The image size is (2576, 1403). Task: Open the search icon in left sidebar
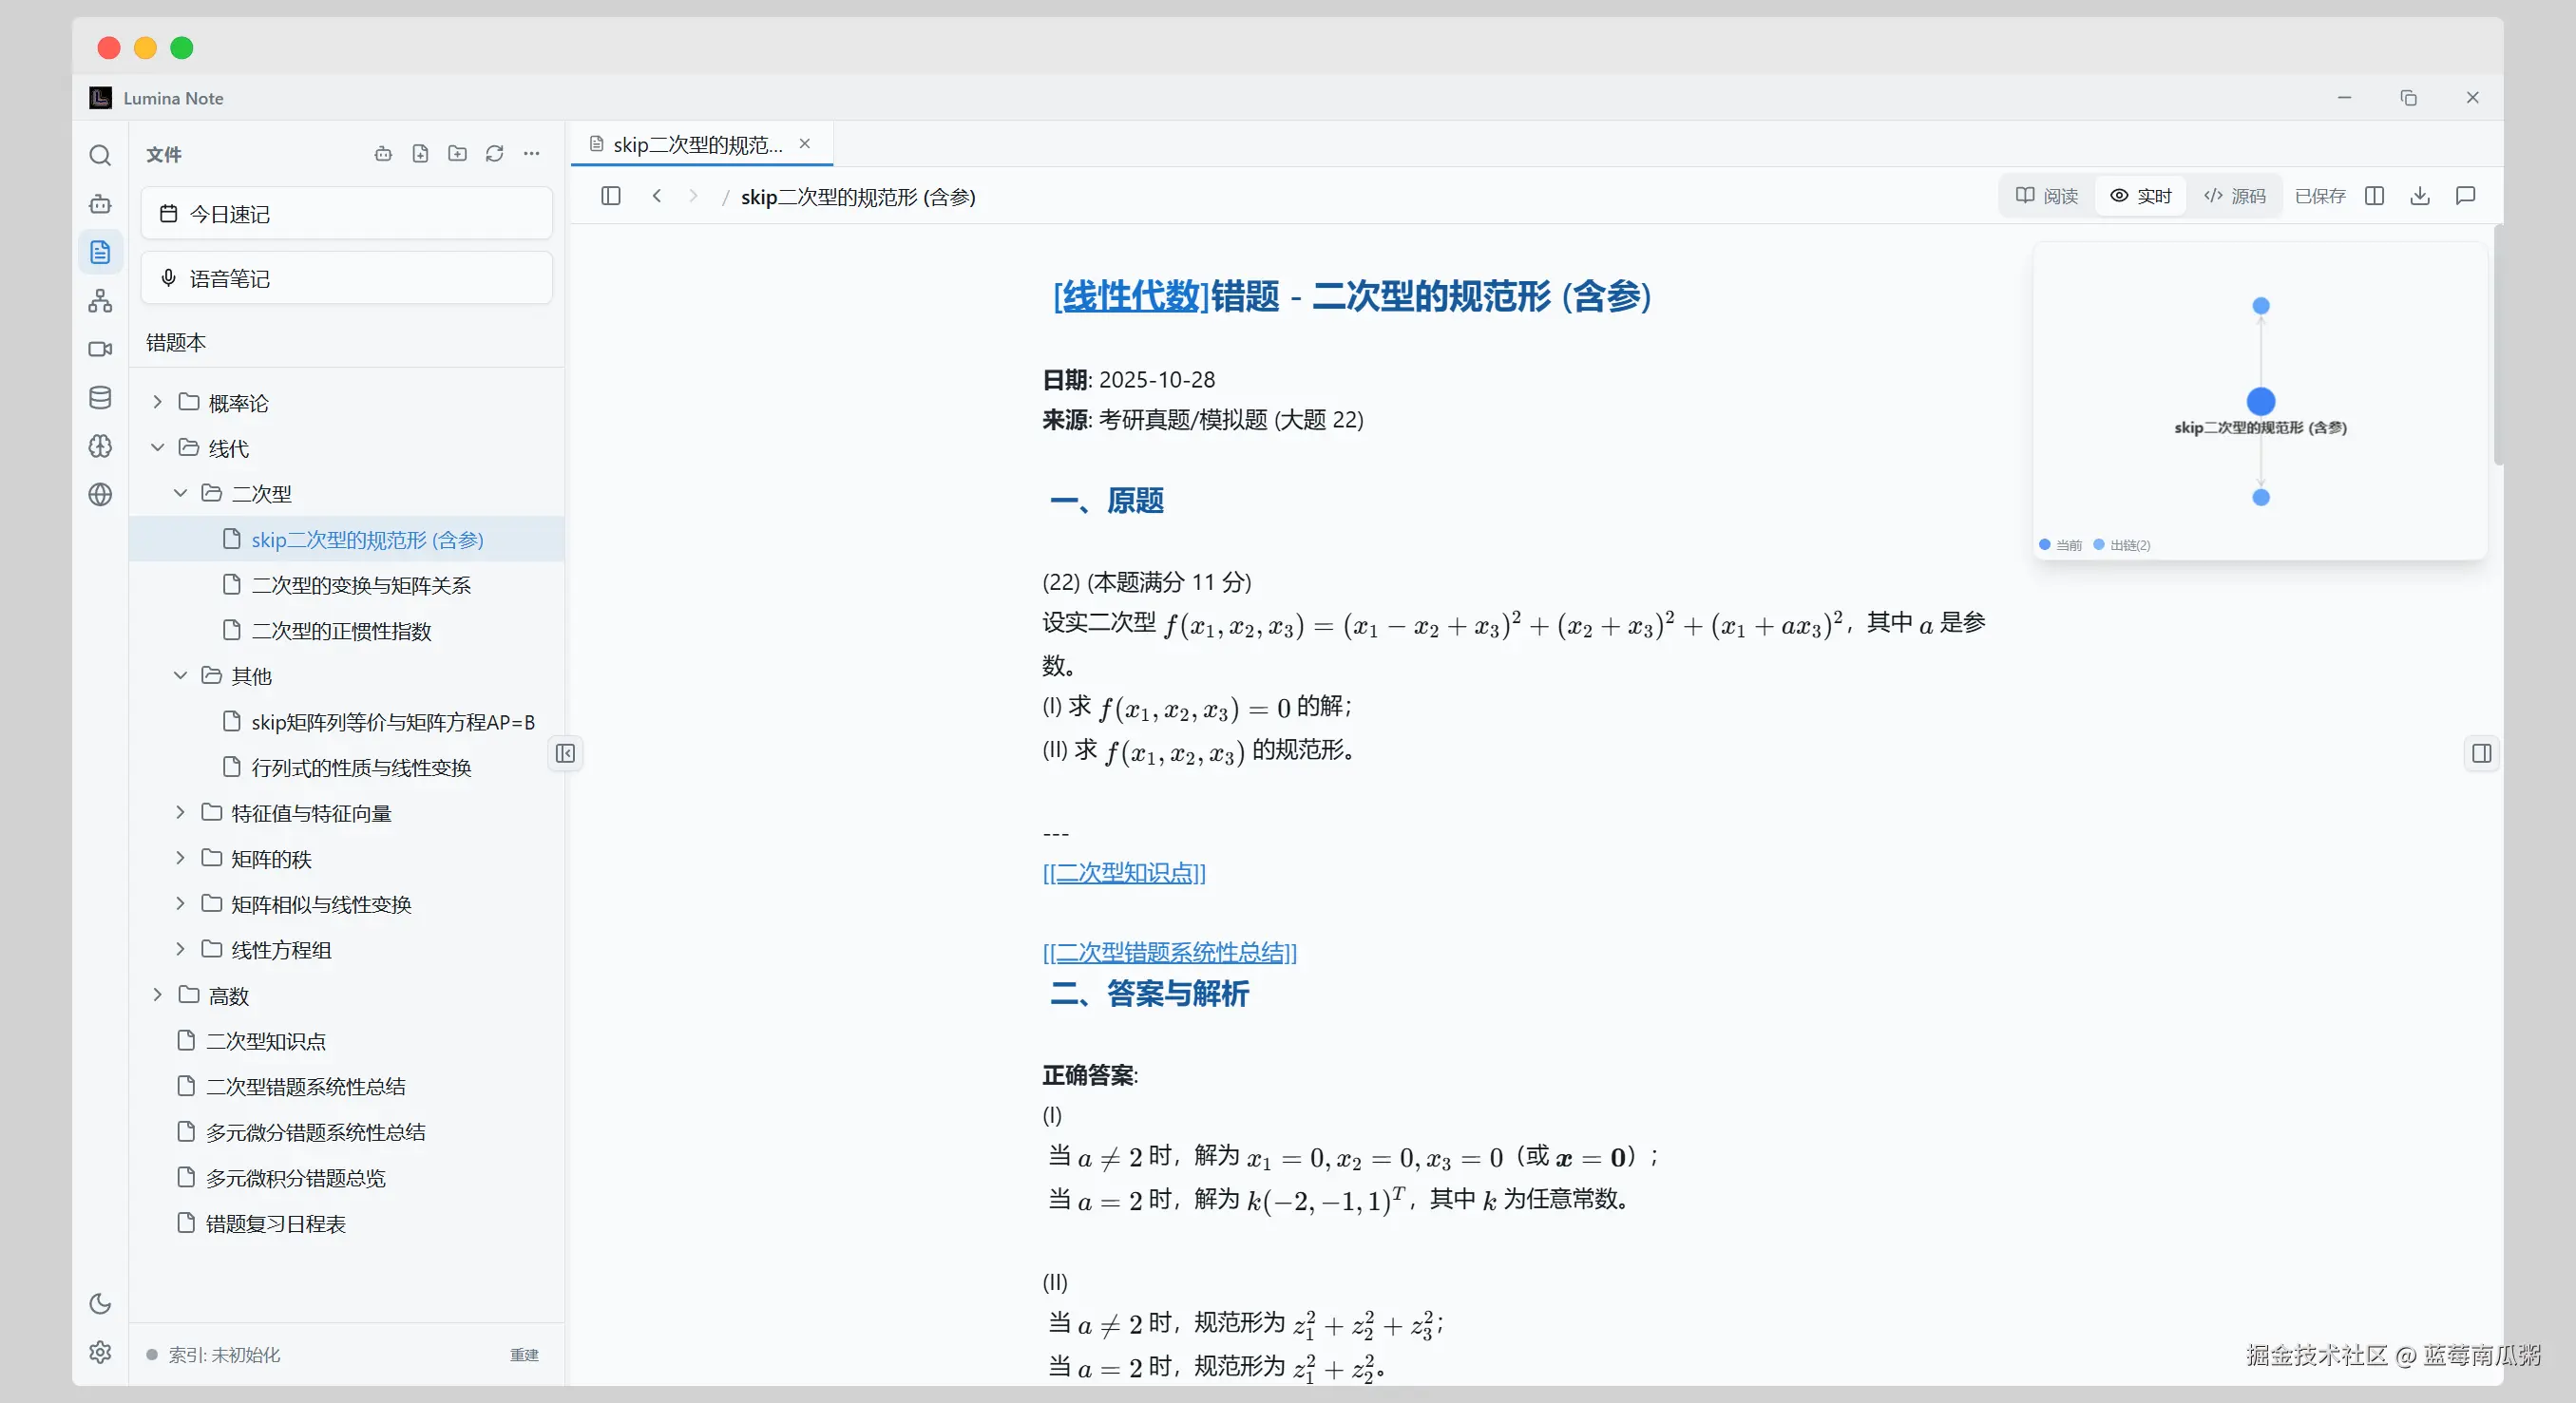100,155
